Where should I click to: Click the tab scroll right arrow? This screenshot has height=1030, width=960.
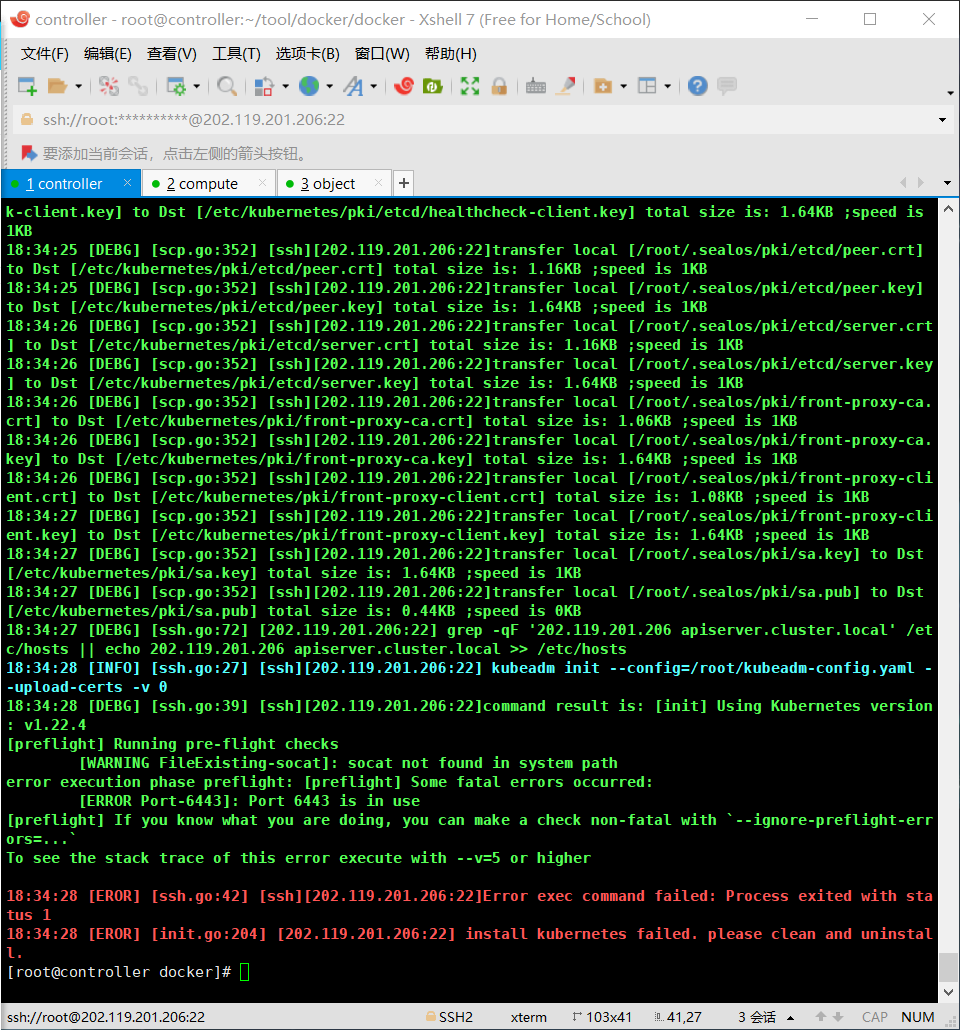click(921, 183)
